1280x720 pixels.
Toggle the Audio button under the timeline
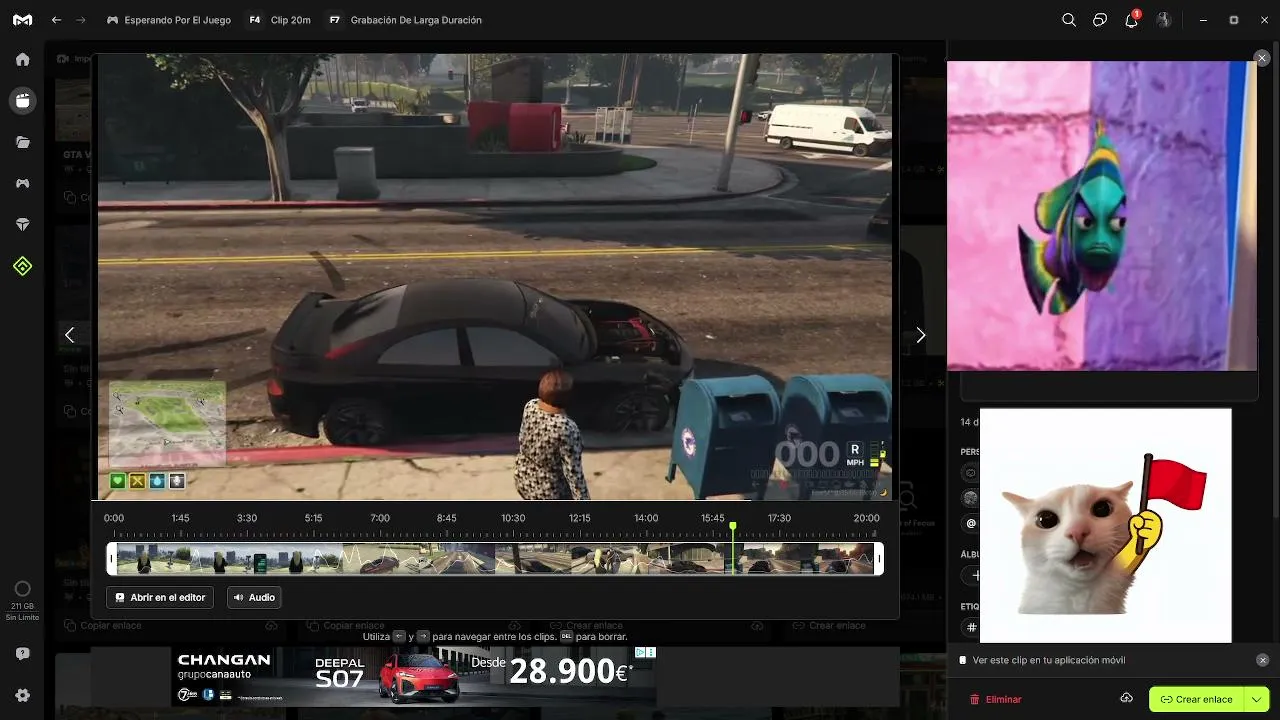click(x=254, y=597)
